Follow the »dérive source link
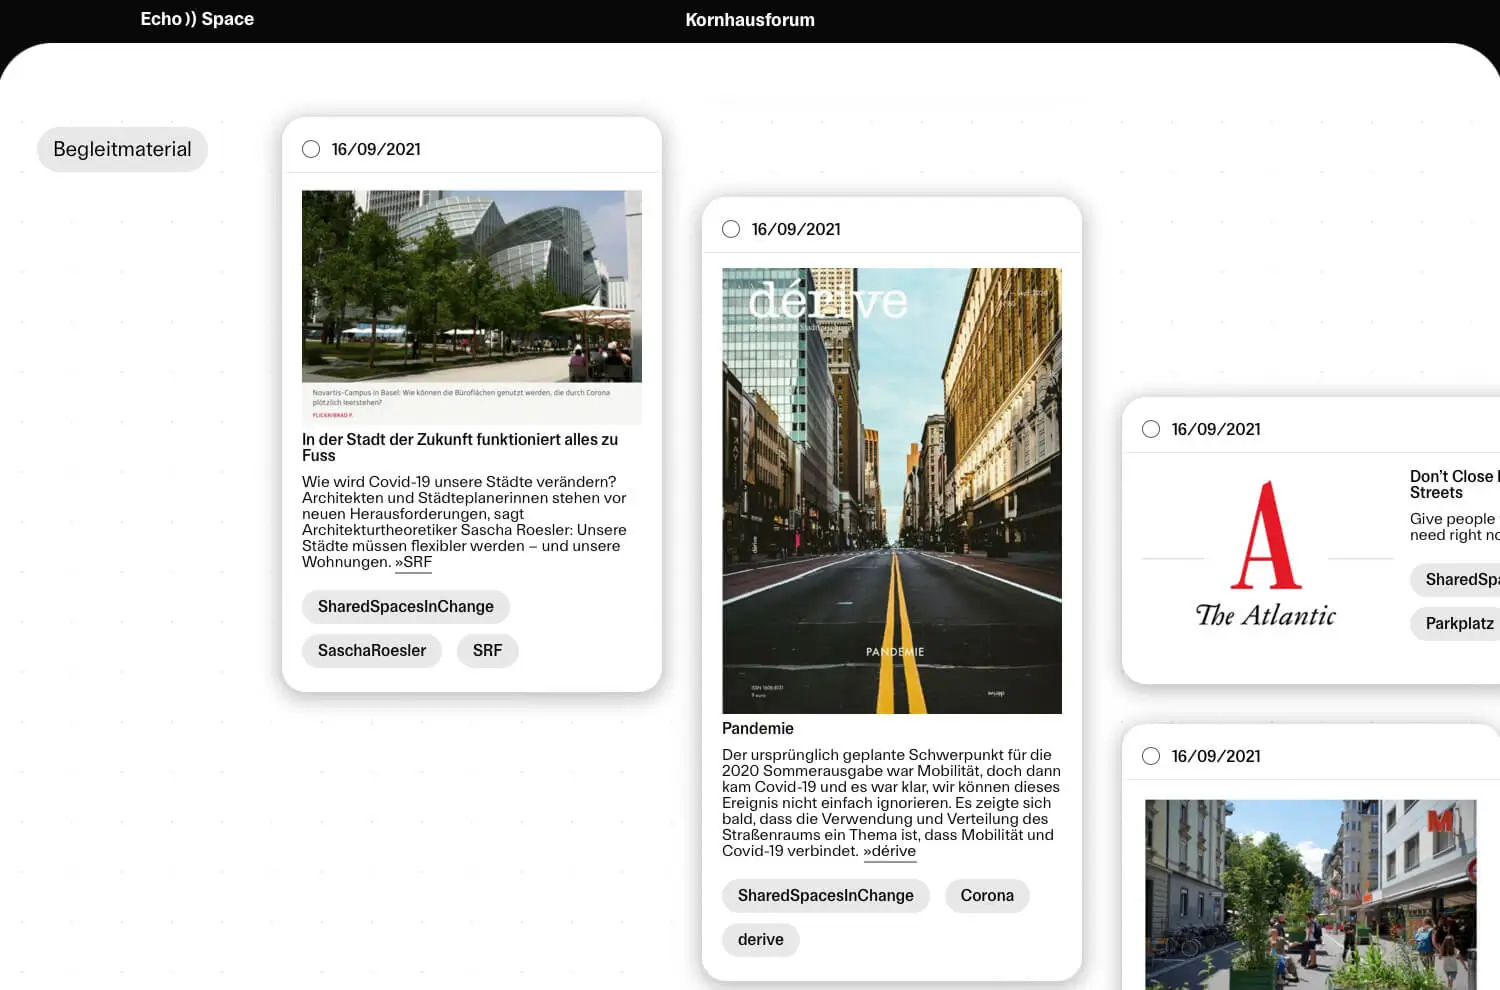The image size is (1500, 990). (x=889, y=851)
